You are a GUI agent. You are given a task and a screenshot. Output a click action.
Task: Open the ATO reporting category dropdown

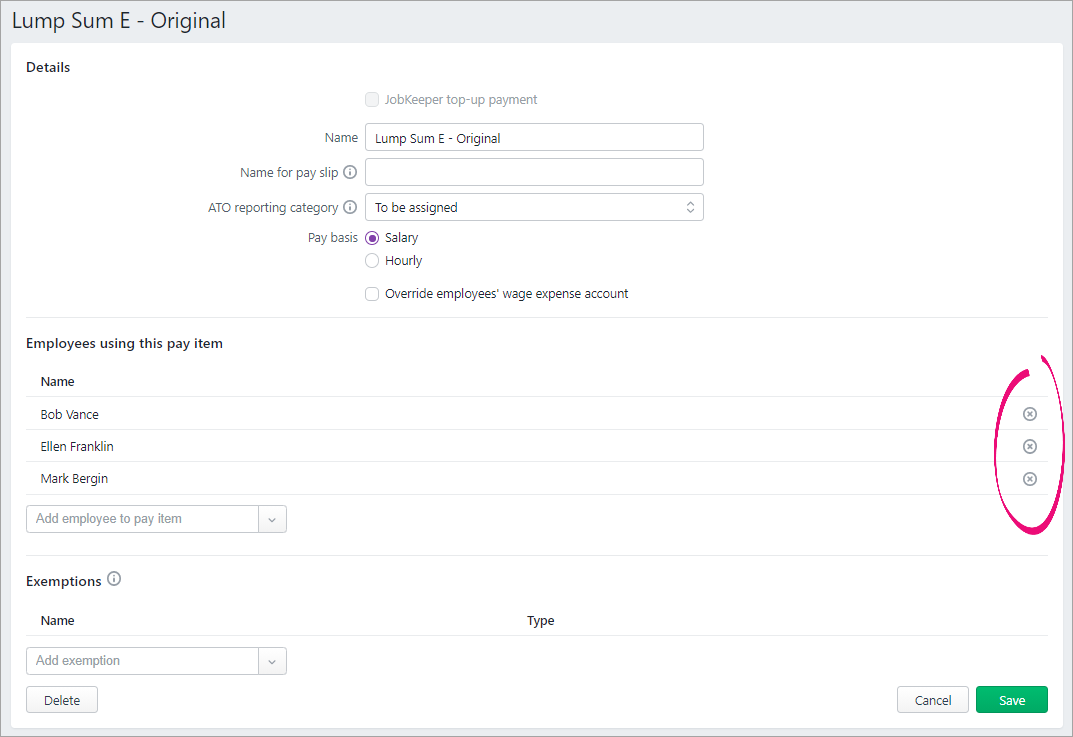[534, 207]
